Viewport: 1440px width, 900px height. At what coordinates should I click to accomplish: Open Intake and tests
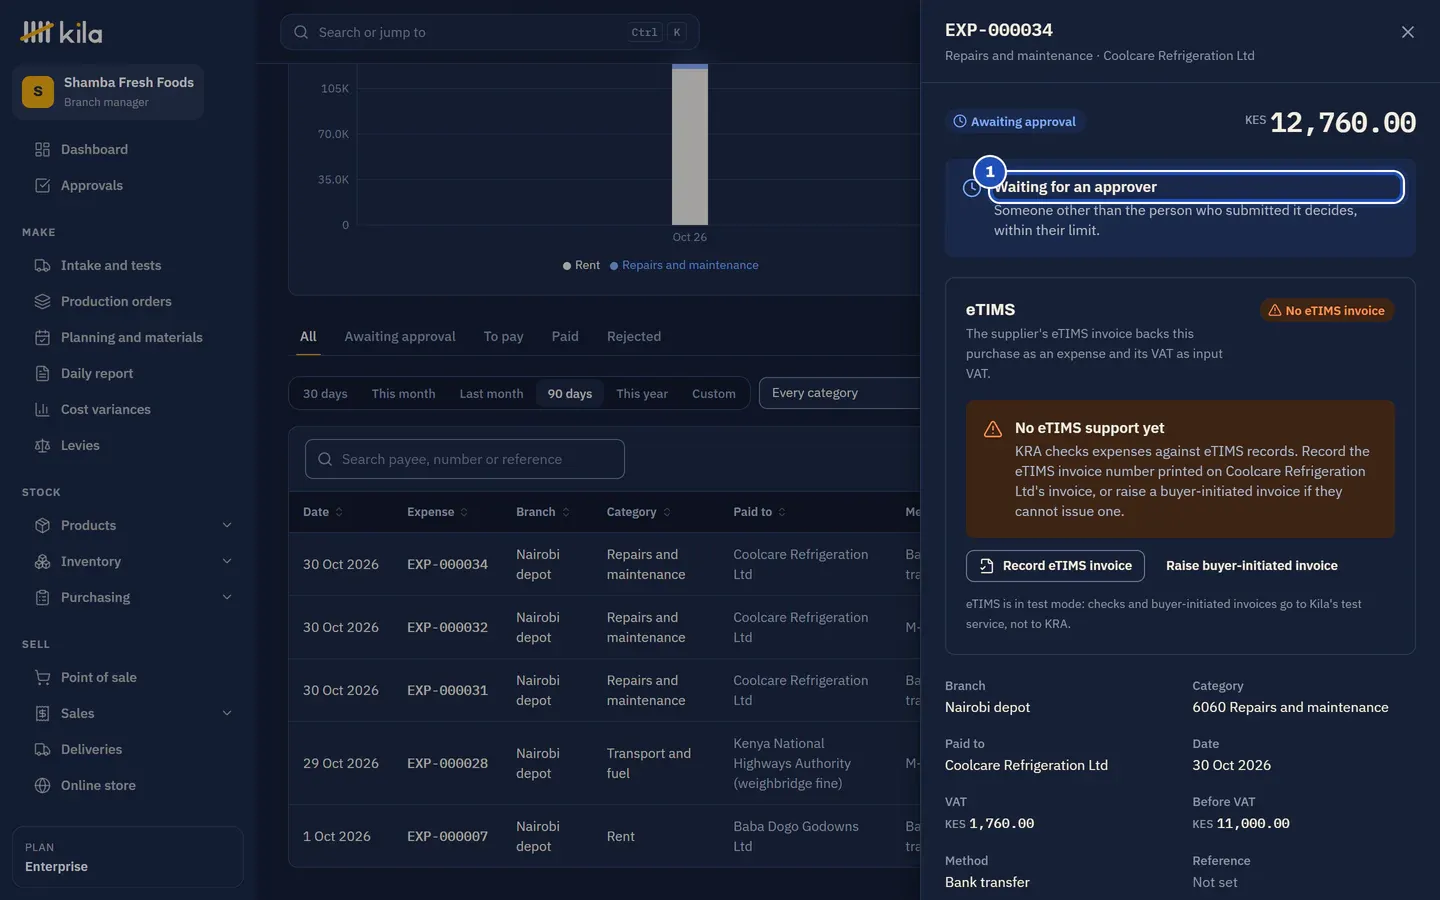tap(128, 266)
